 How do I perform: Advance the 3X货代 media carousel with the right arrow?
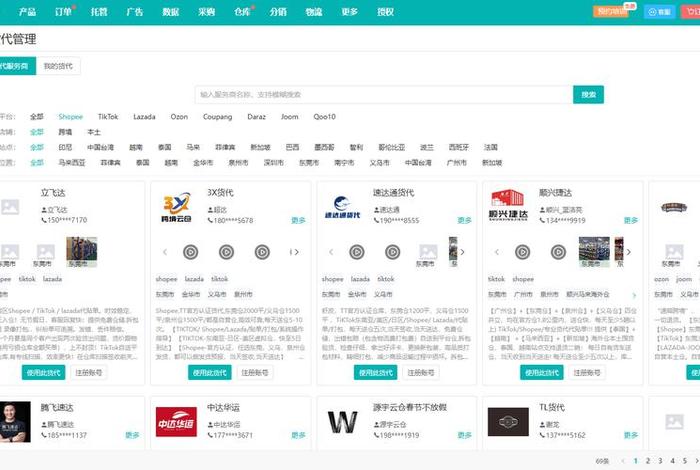point(296,252)
